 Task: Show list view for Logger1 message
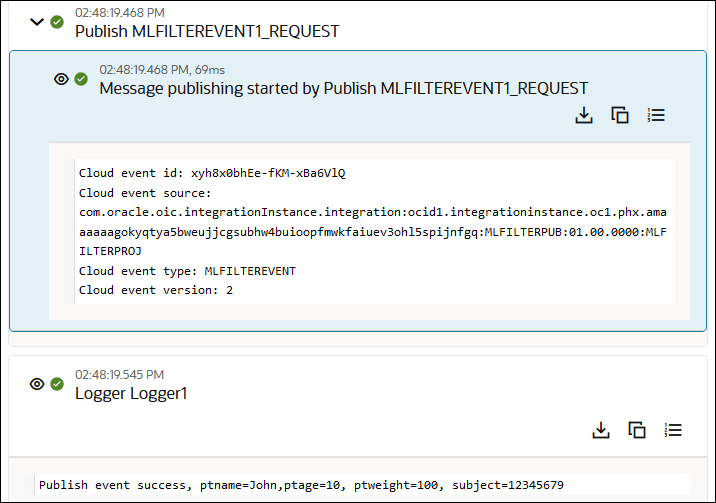[673, 430]
